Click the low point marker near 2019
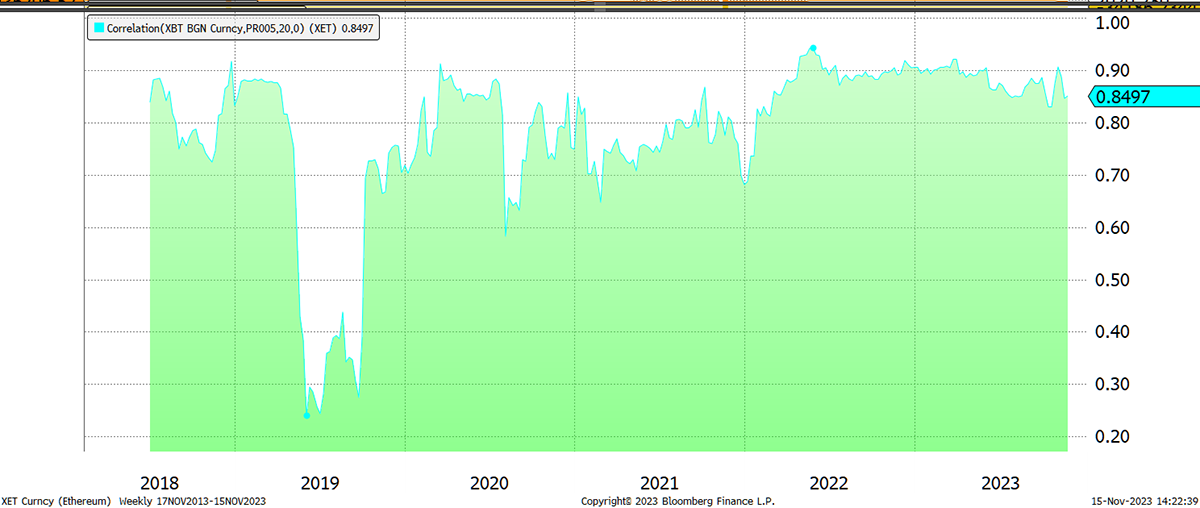Viewport: 1200px width, 508px height. coord(306,415)
